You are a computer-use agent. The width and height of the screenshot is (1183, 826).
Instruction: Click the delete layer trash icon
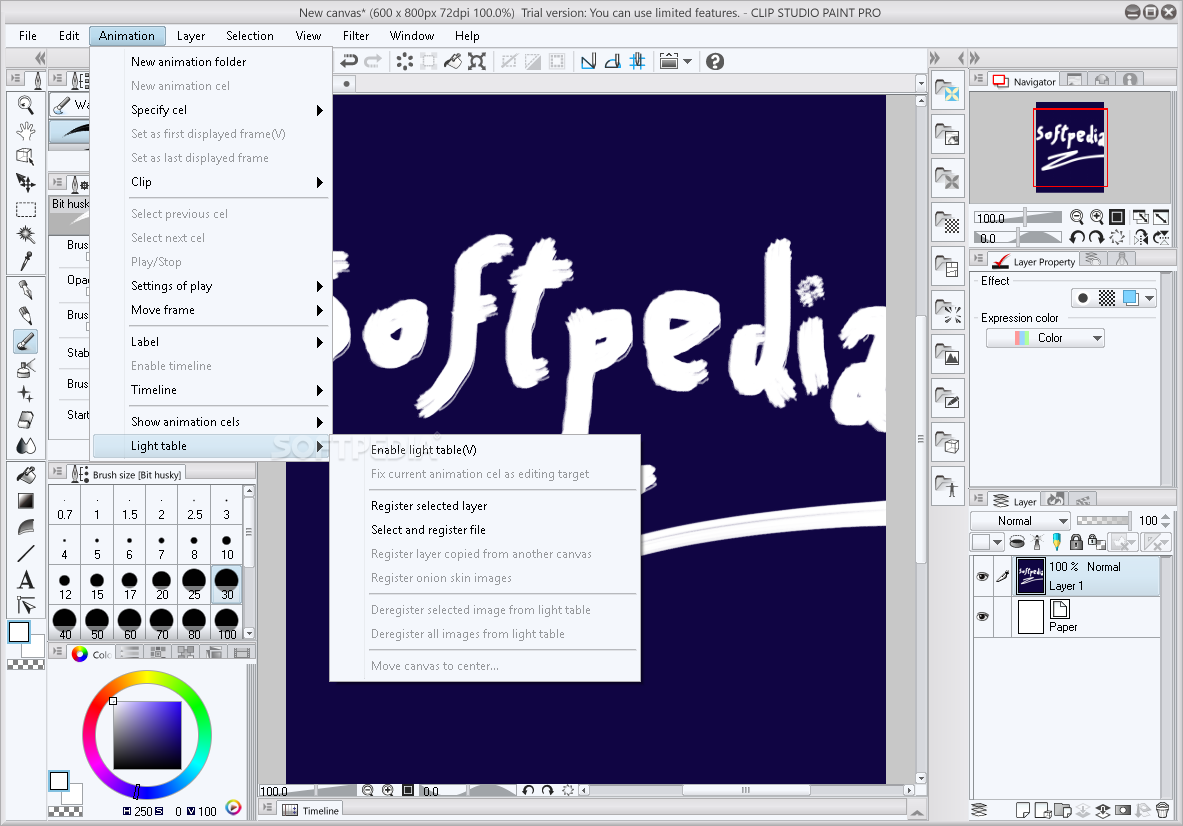[1163, 810]
